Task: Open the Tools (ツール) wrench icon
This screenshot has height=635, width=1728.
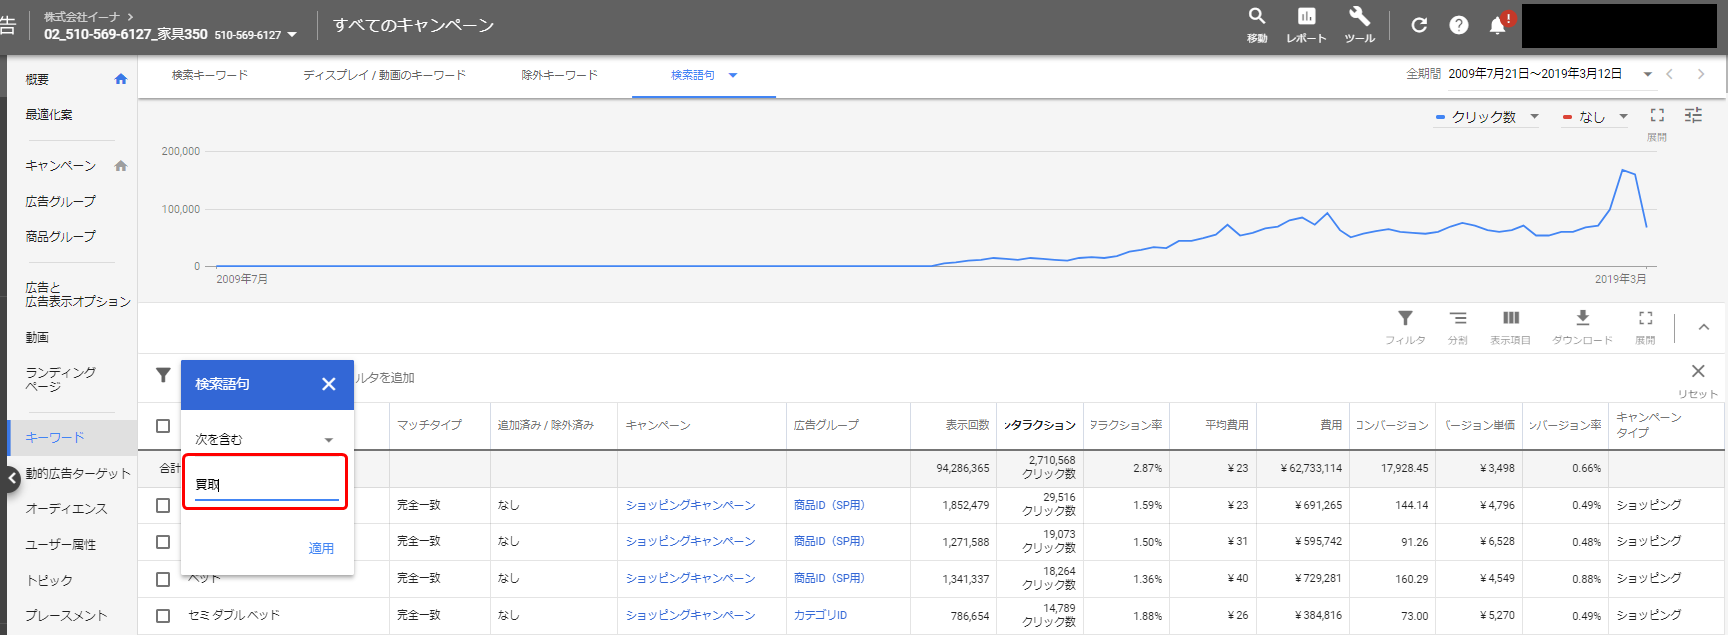Action: pyautogui.click(x=1359, y=17)
